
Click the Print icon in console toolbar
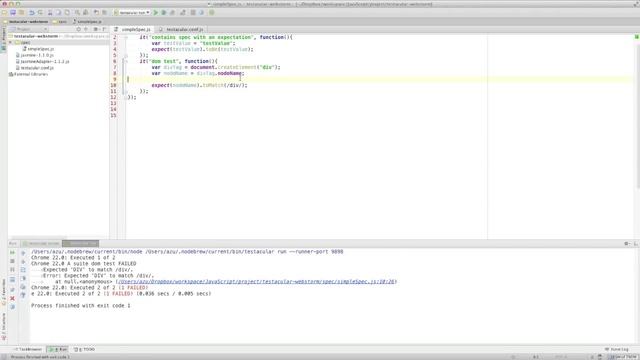coord(23,287)
